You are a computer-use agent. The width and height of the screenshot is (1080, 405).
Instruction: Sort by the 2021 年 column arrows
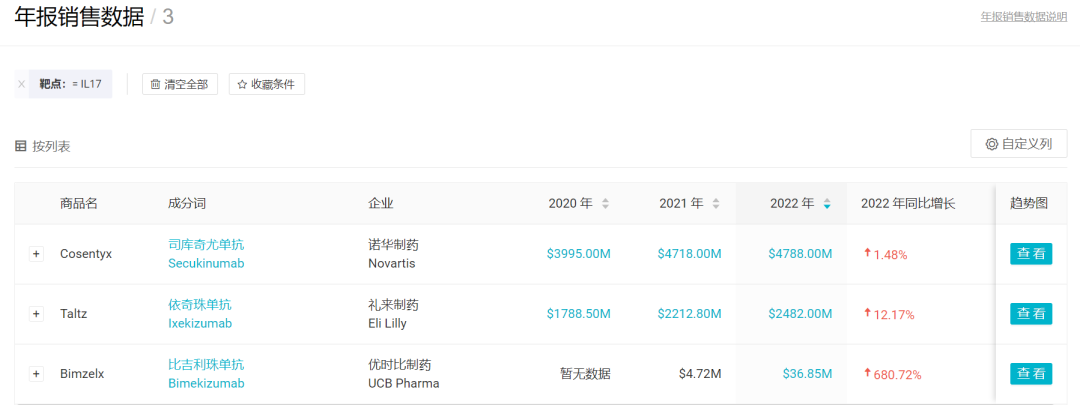[716, 204]
